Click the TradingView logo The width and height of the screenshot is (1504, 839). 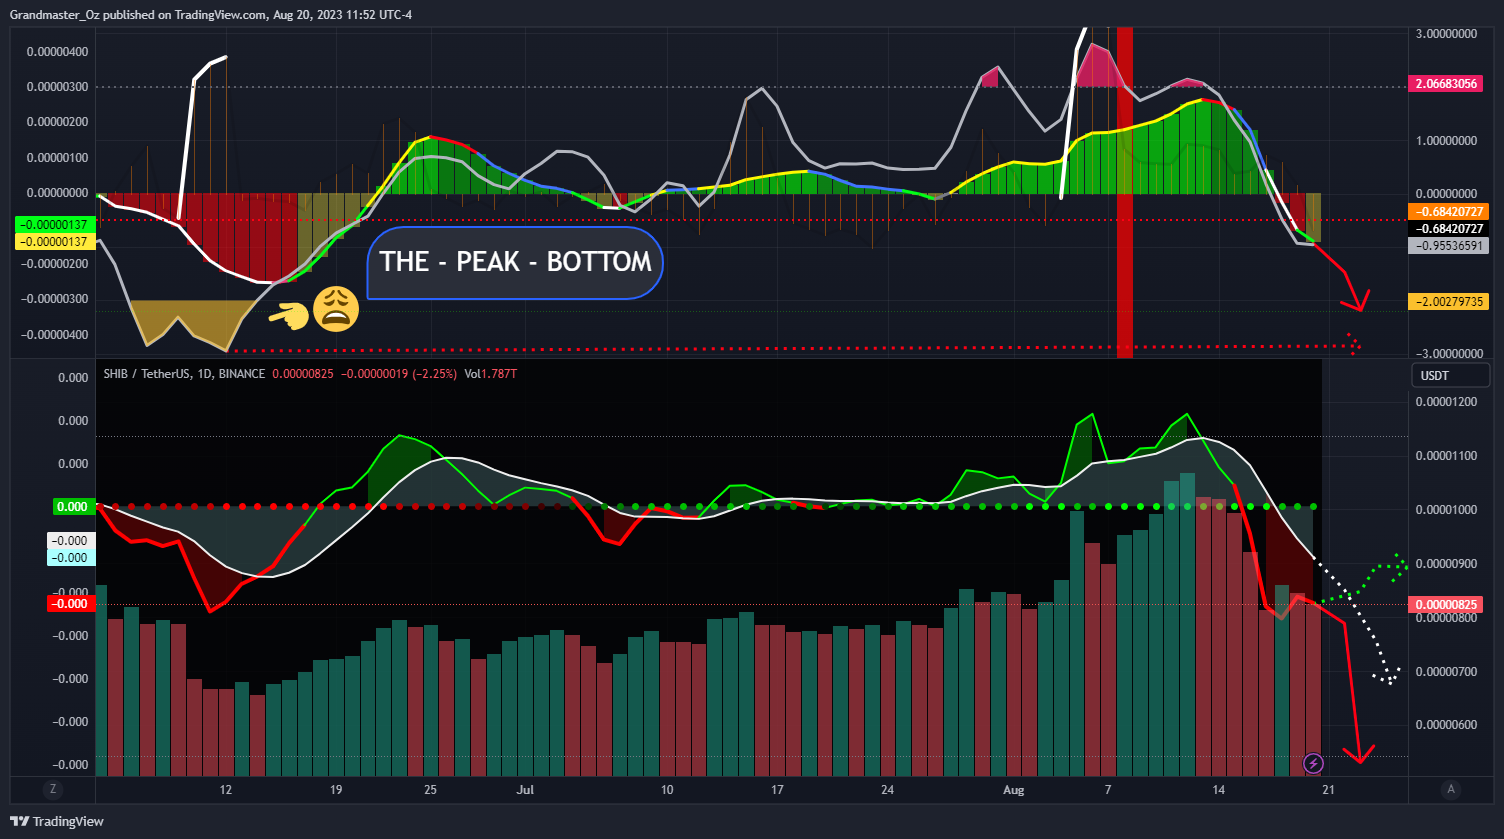(x=59, y=821)
